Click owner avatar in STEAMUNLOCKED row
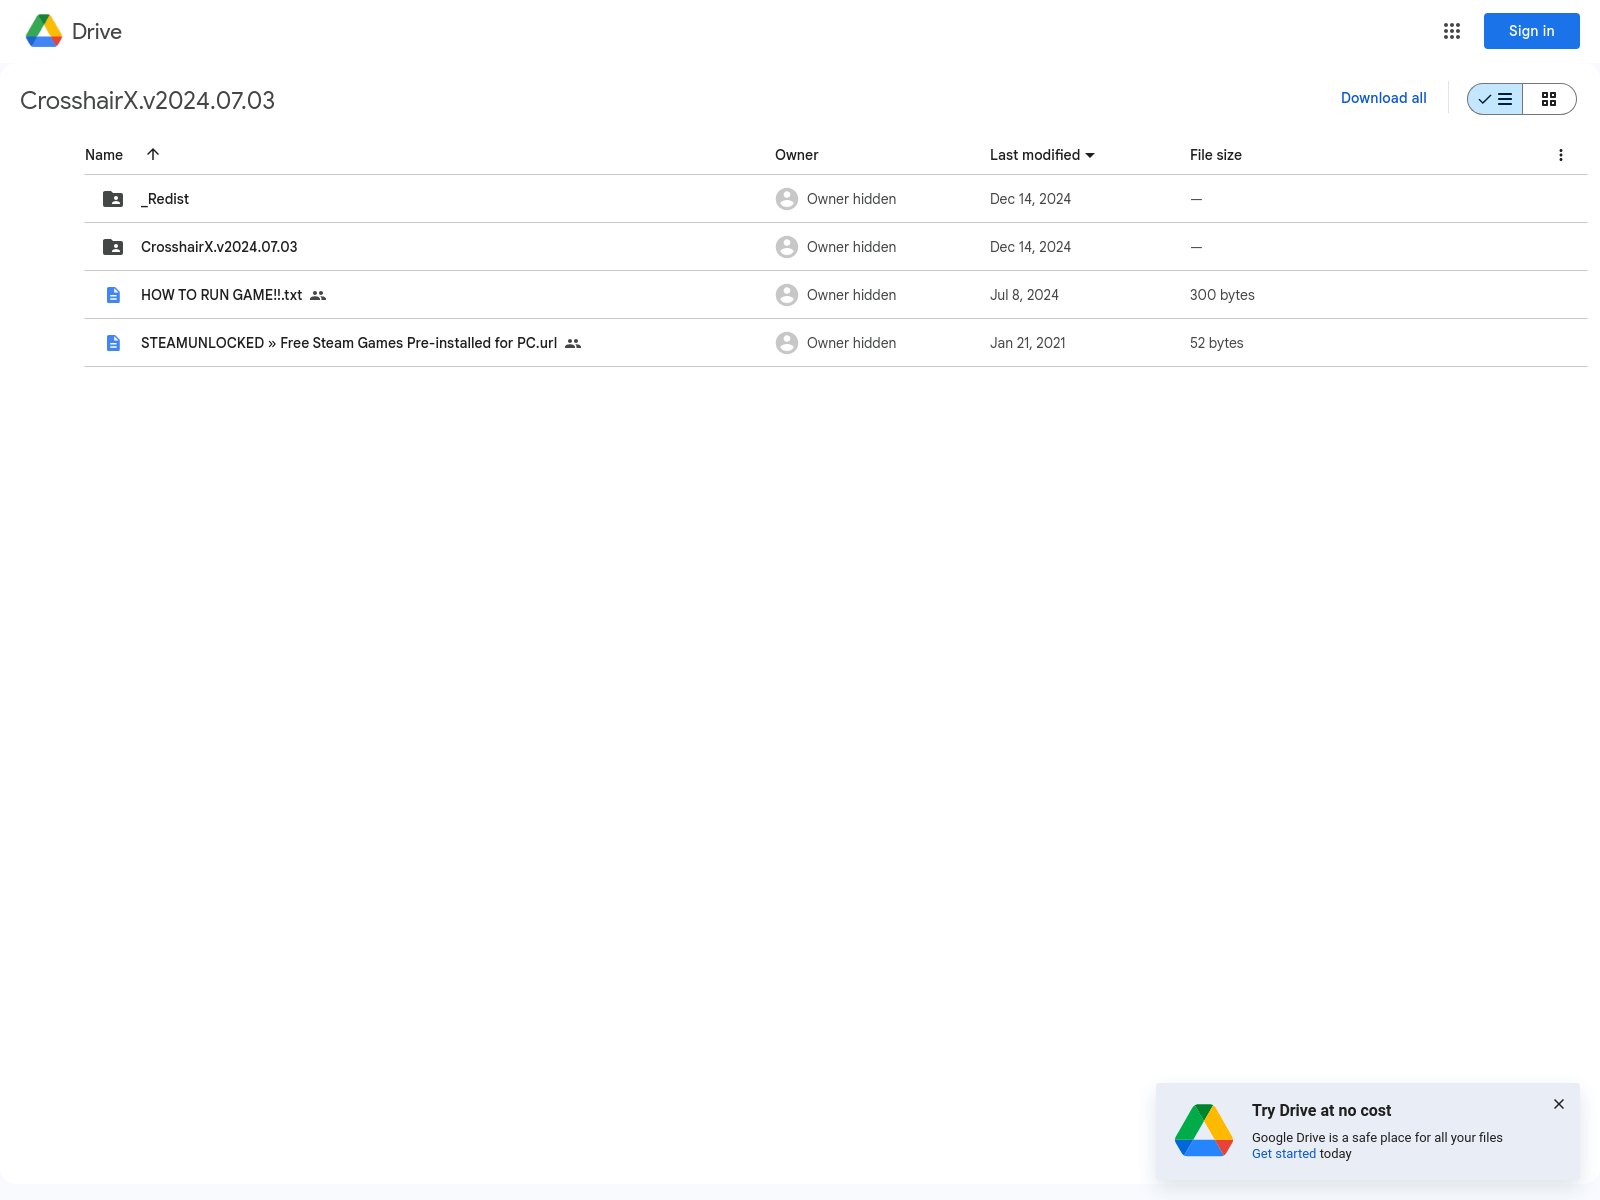Screen dimensions: 1600x1200 tap(787, 343)
